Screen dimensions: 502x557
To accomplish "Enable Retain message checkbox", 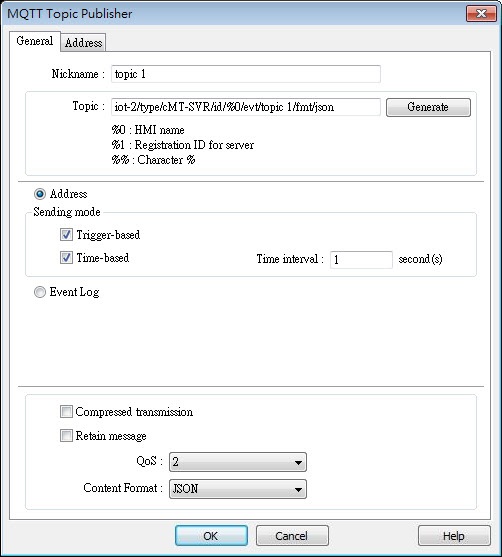I will (66, 436).
